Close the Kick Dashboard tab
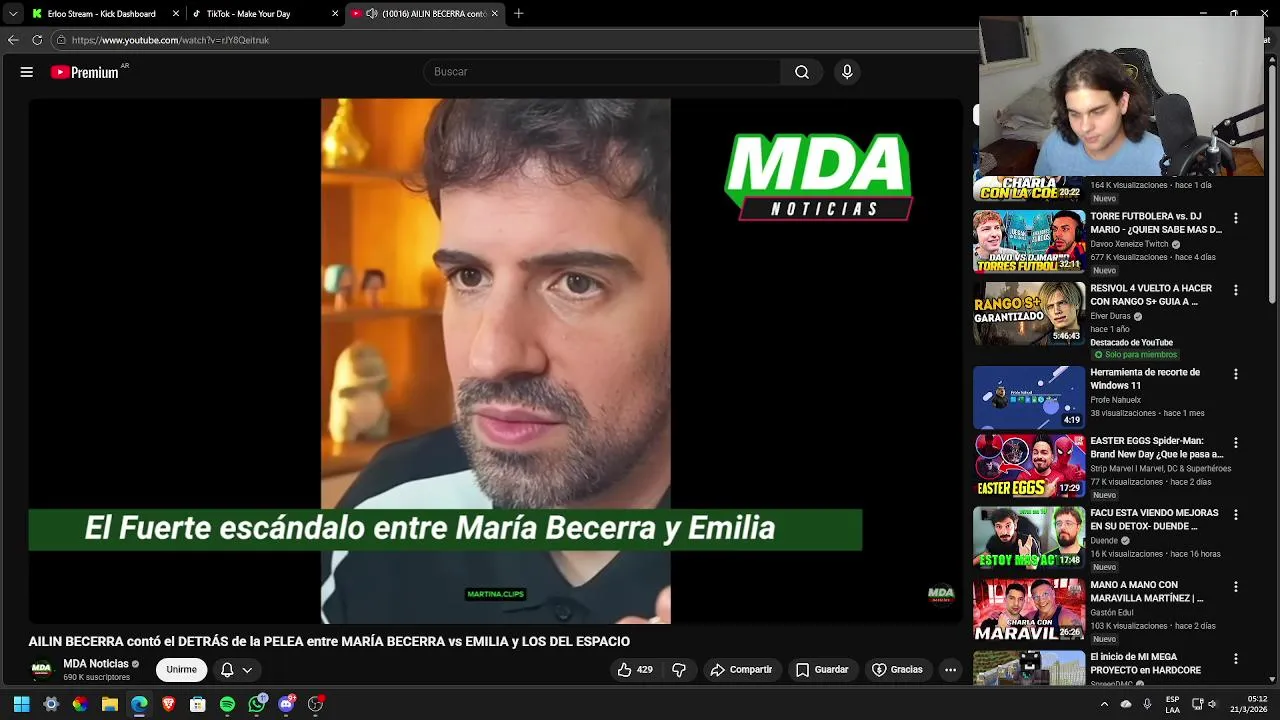 point(176,14)
